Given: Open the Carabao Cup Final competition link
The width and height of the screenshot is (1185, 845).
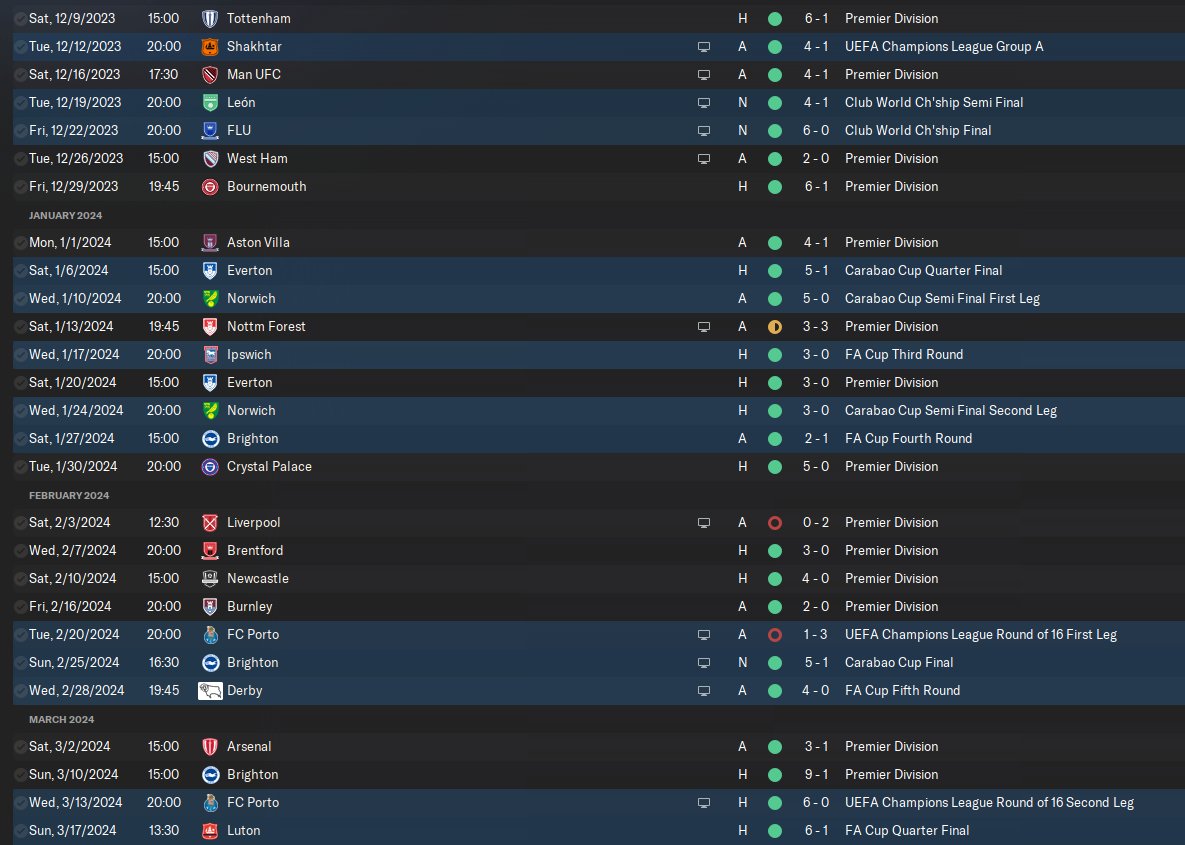Looking at the screenshot, I should (x=899, y=662).
